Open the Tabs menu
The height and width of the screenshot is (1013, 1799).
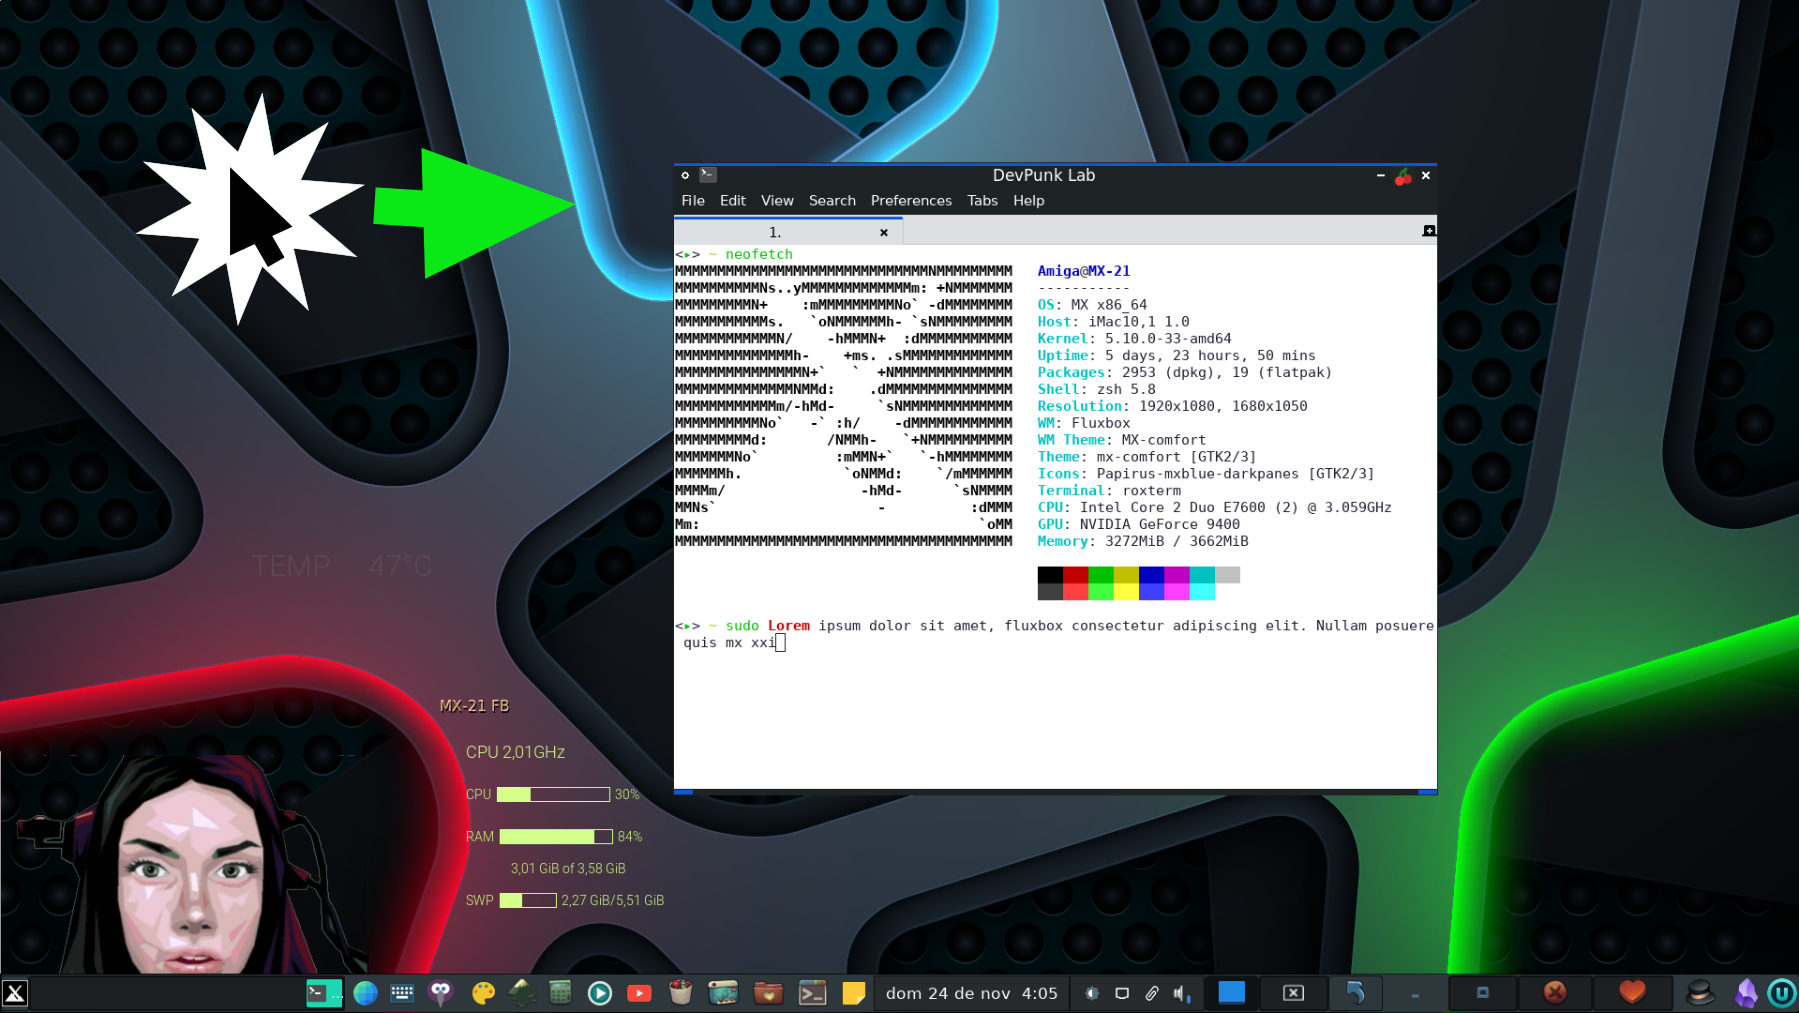(982, 201)
